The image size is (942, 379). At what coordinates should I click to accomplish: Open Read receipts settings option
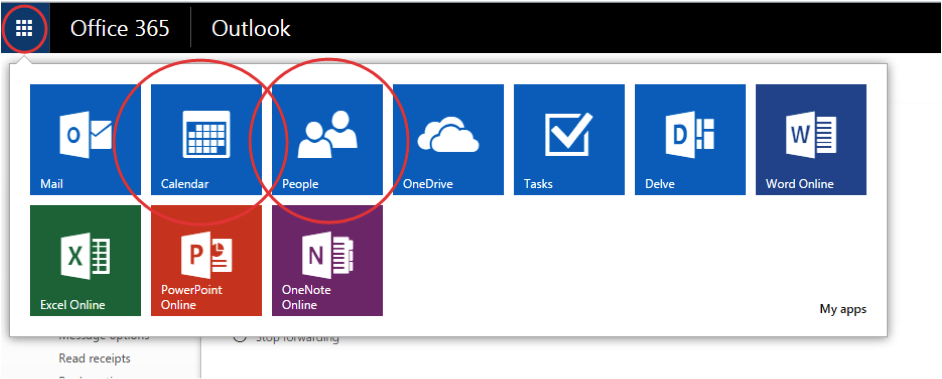94,359
